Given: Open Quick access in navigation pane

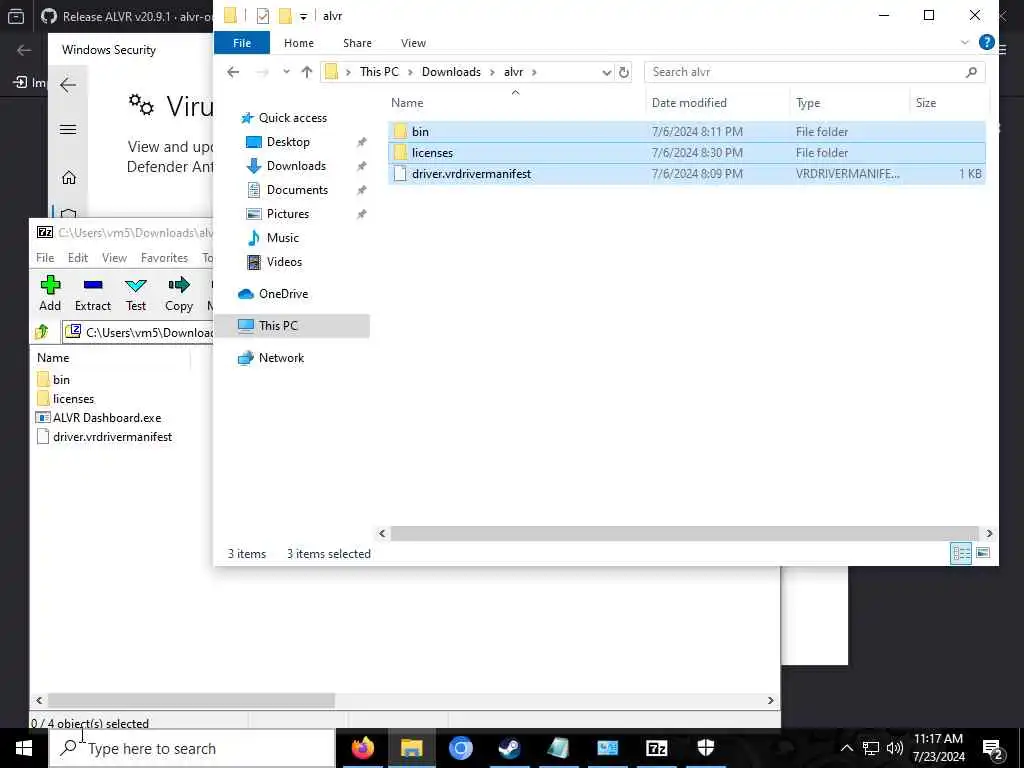Looking at the screenshot, I should (293, 118).
